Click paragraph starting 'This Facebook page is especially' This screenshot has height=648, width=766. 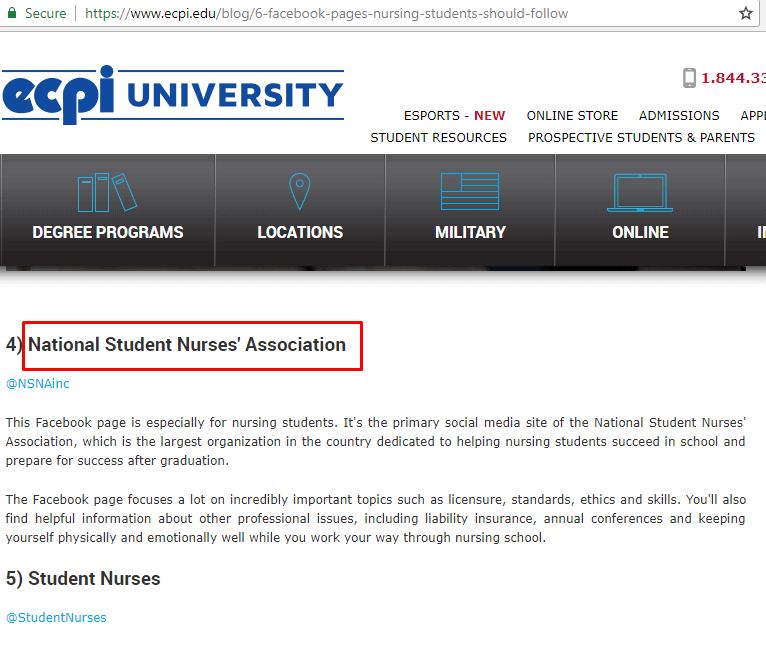point(376,441)
